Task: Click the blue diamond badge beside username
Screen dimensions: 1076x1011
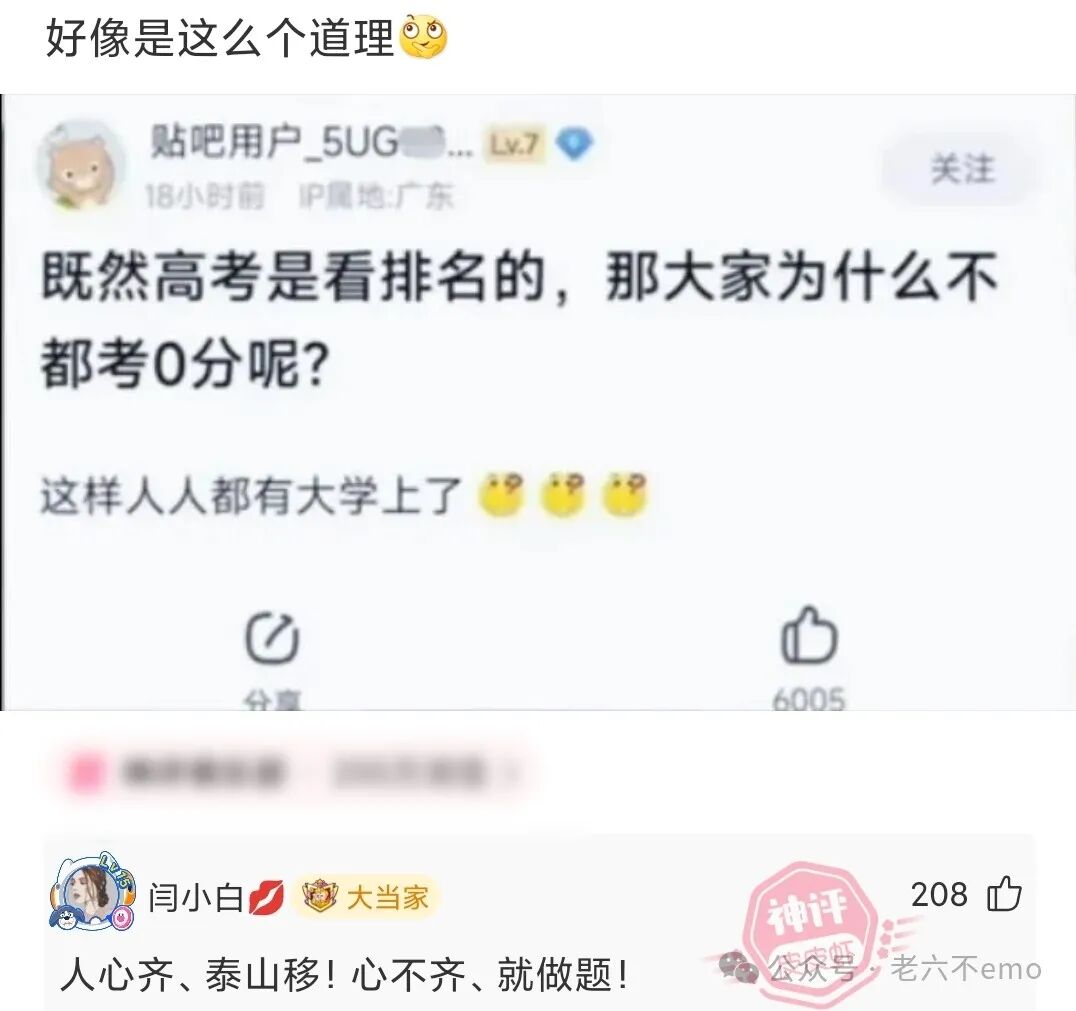Action: tap(574, 143)
